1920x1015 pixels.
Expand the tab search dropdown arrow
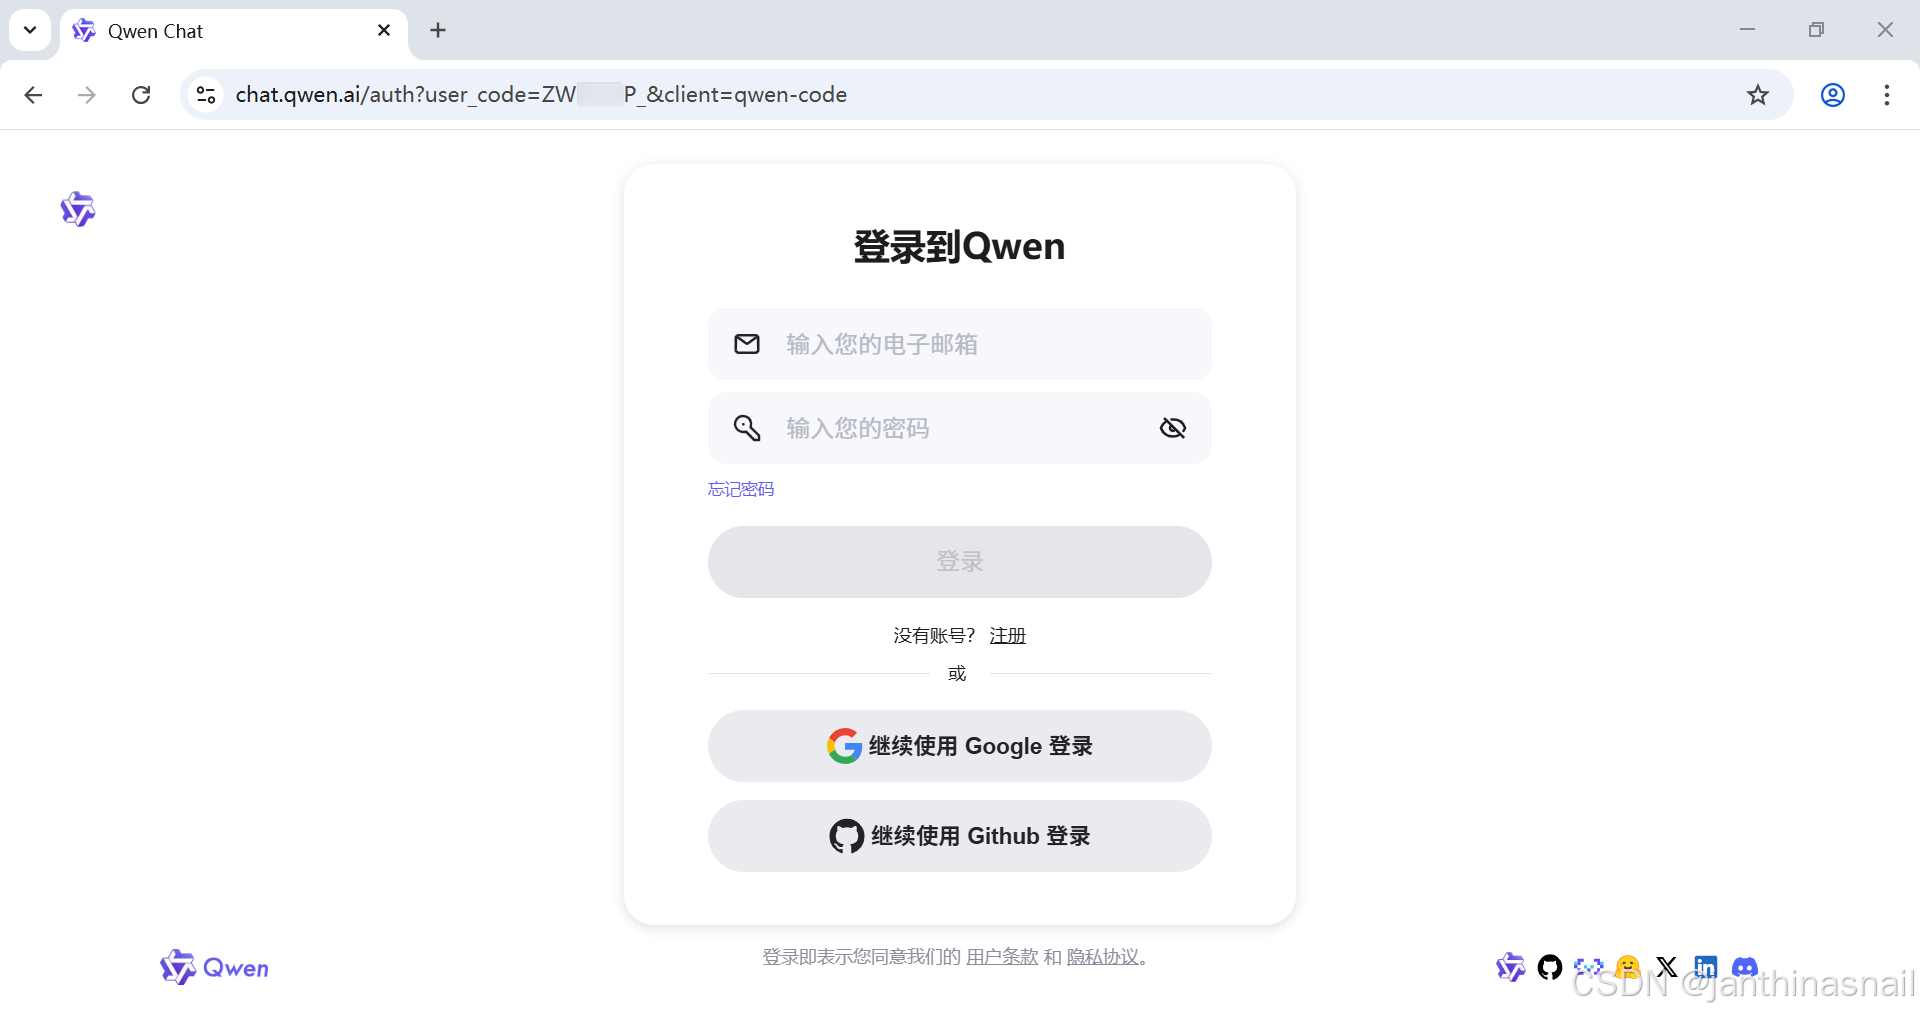[x=30, y=30]
